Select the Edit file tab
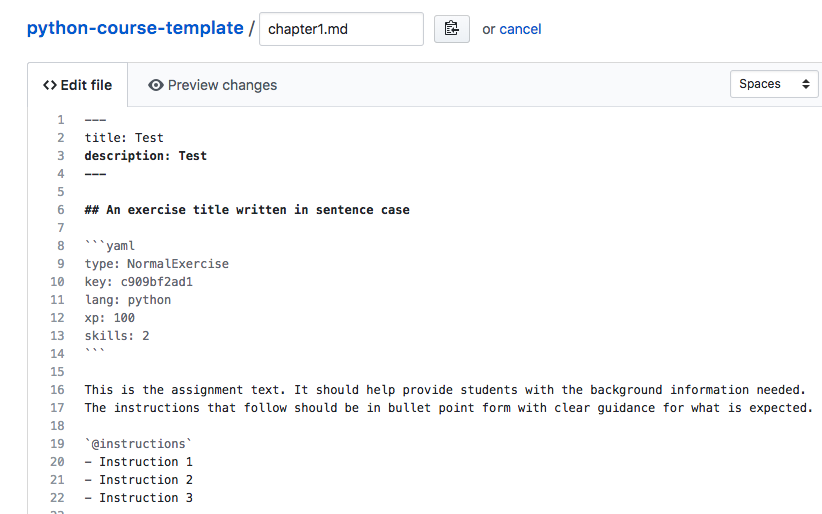 [78, 85]
